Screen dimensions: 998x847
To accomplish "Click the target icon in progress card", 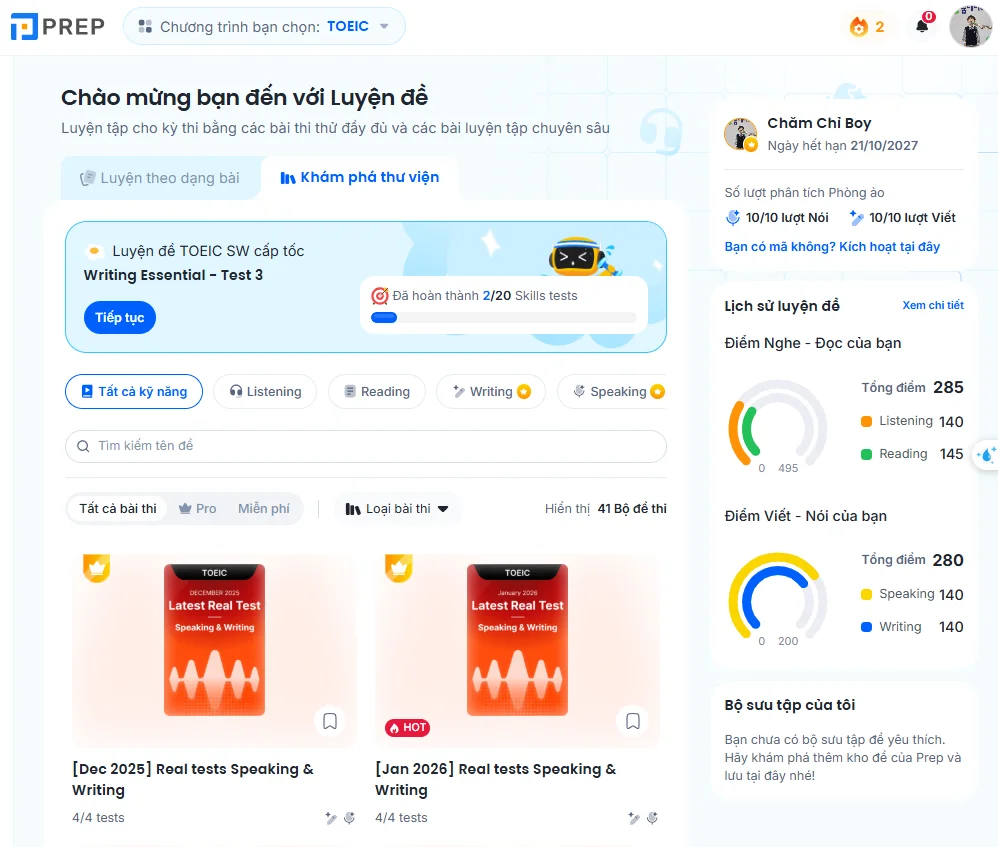I will [x=380, y=296].
